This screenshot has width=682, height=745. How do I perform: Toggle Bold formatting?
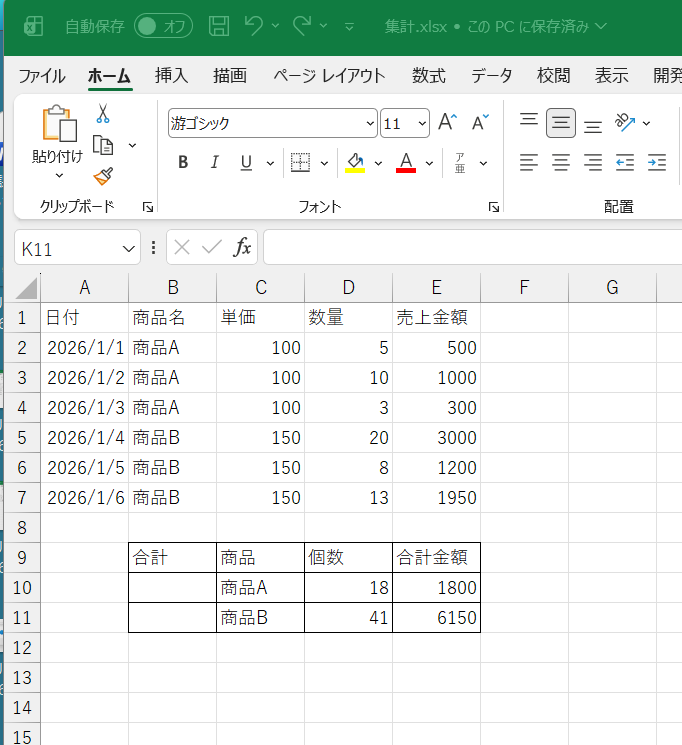tap(183, 163)
